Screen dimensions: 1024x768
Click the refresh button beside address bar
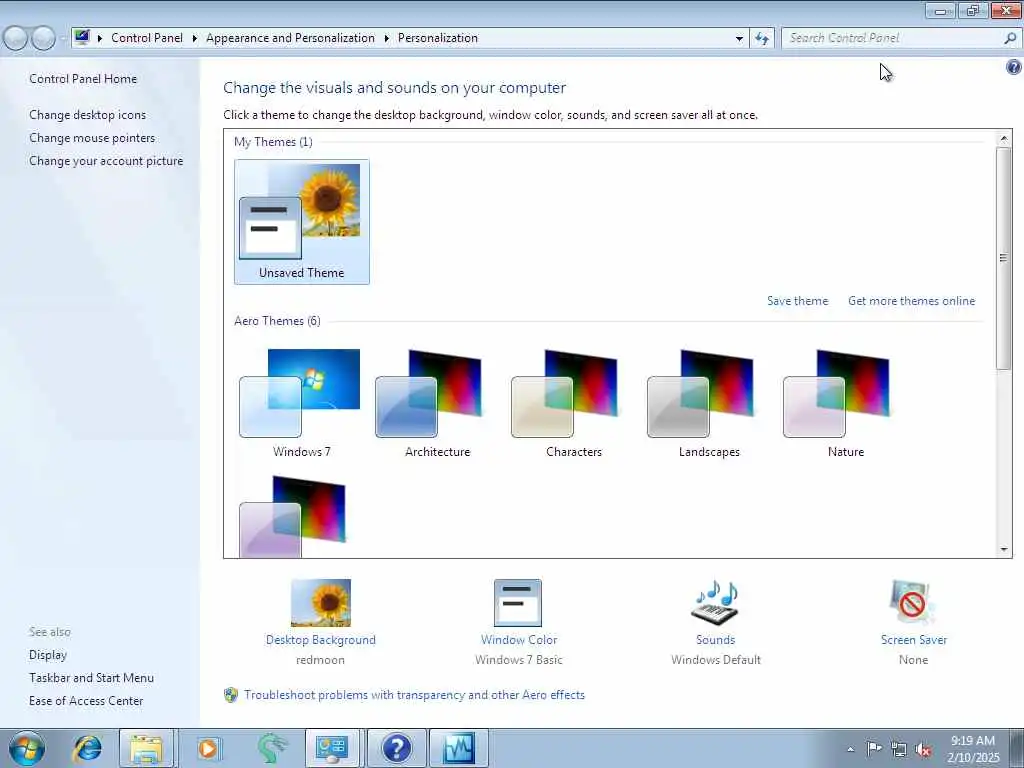tap(761, 38)
